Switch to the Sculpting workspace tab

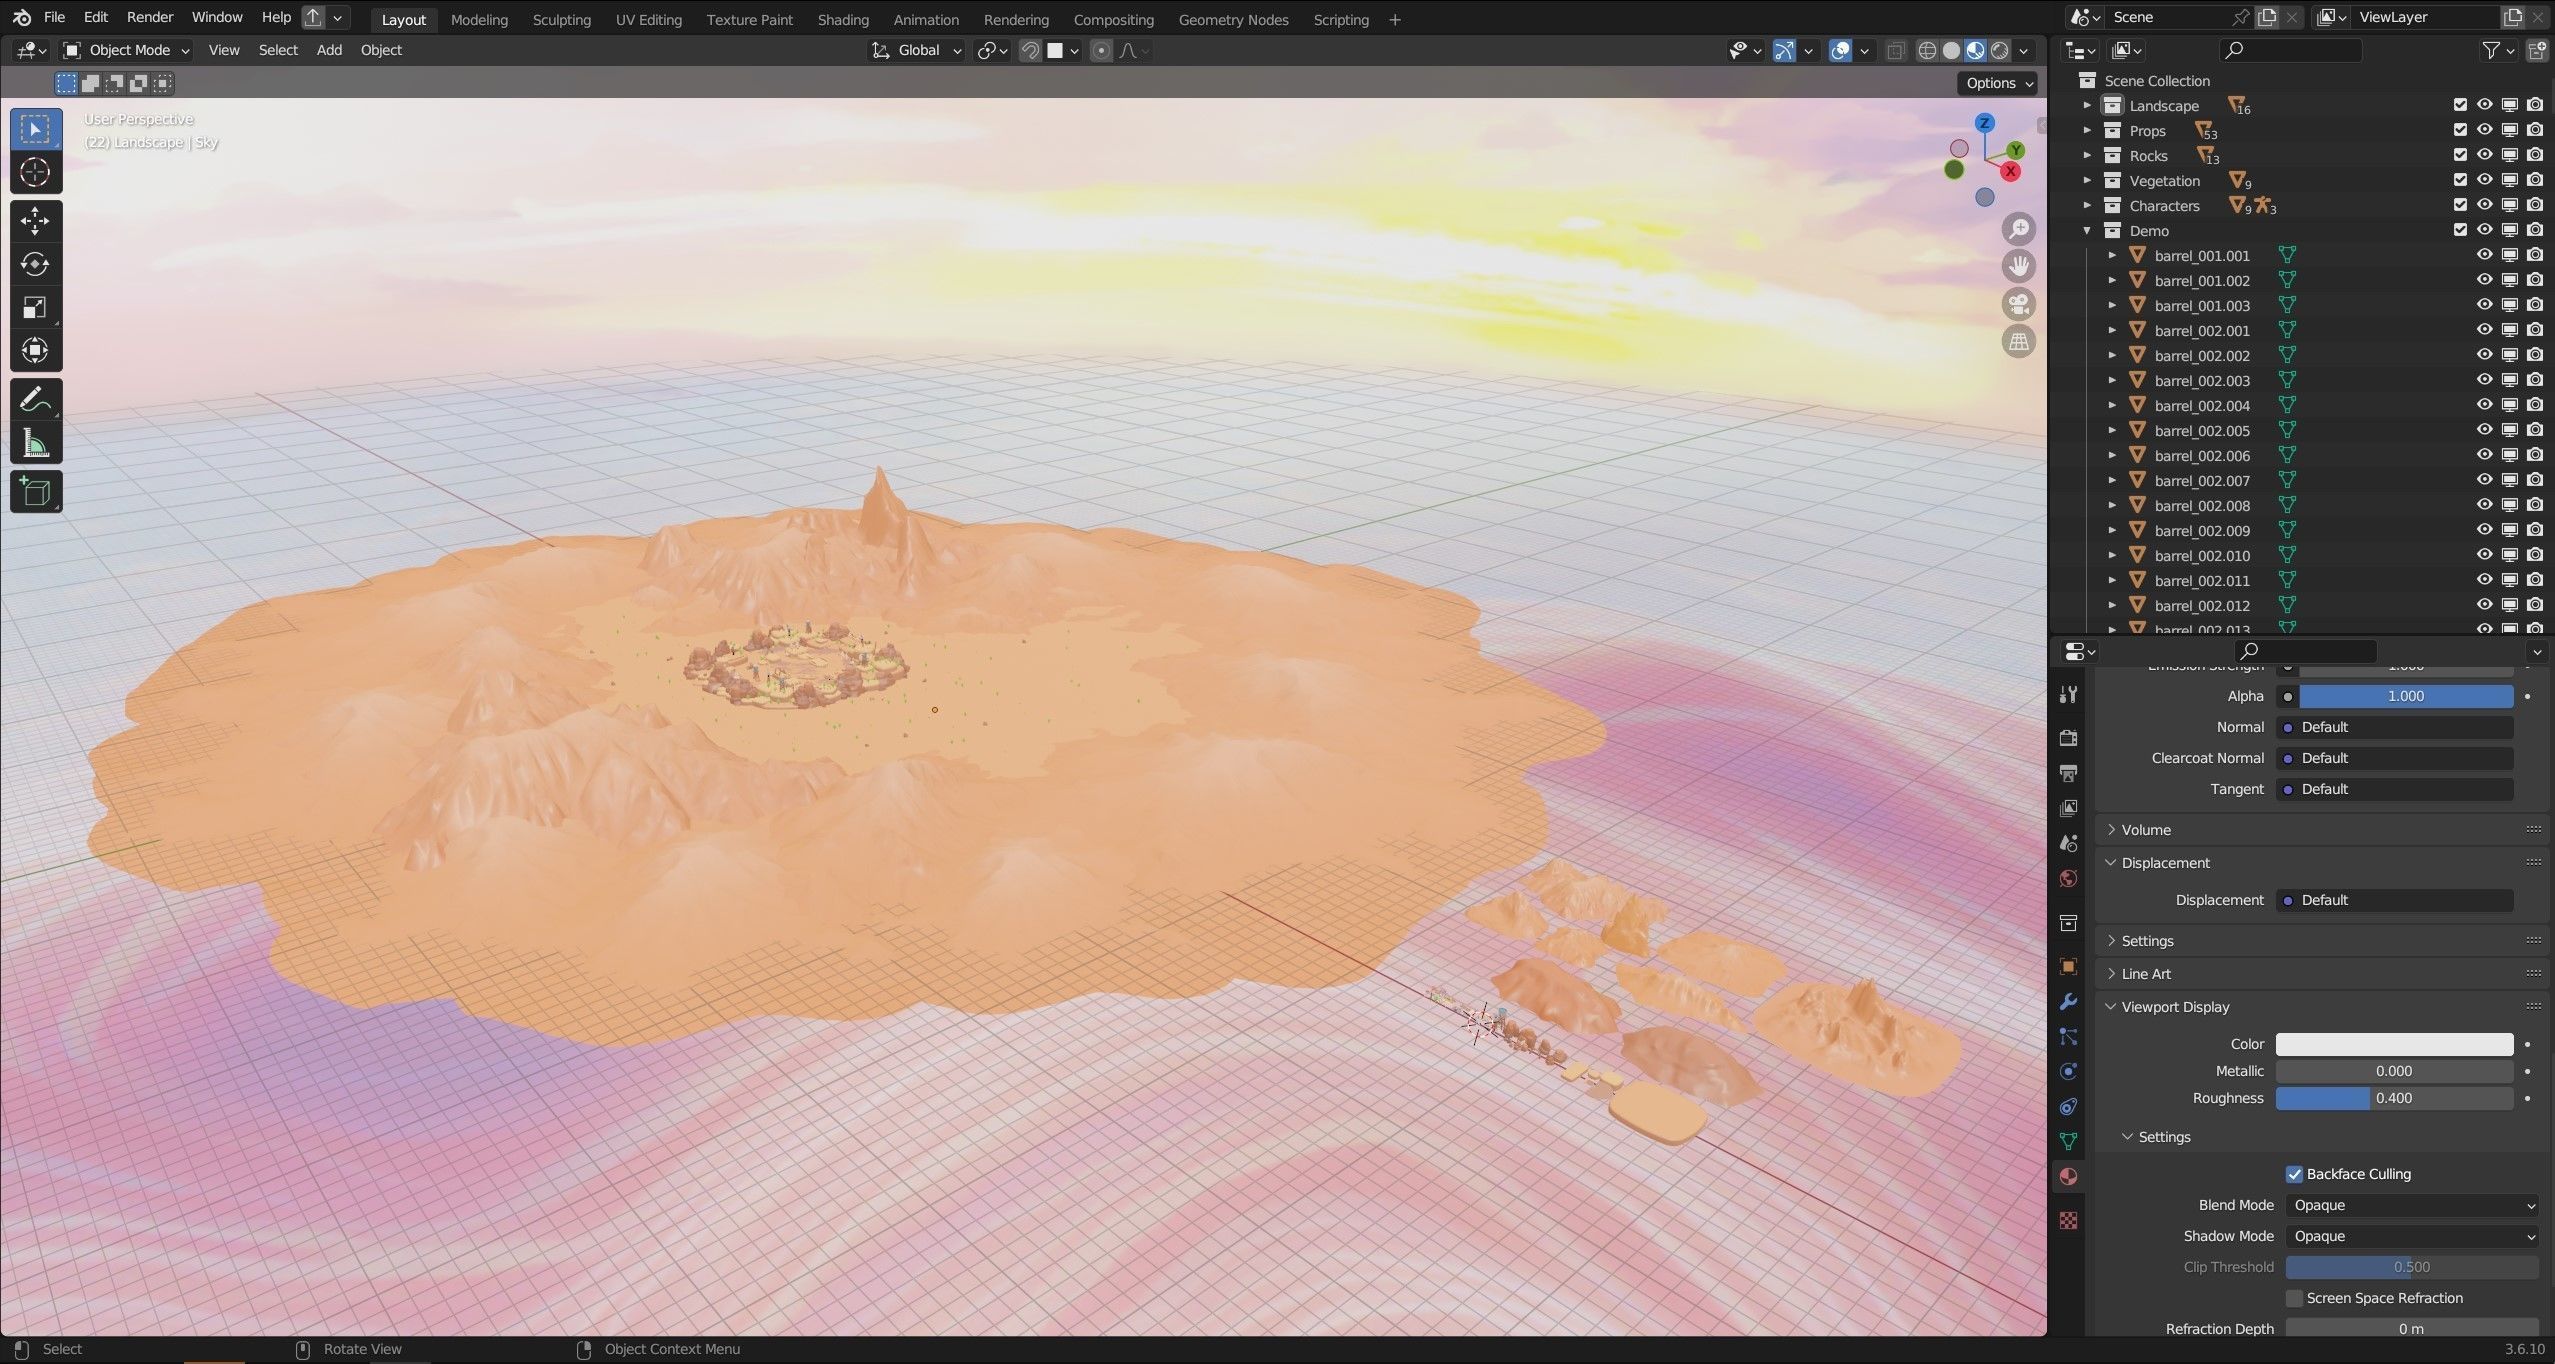click(561, 19)
